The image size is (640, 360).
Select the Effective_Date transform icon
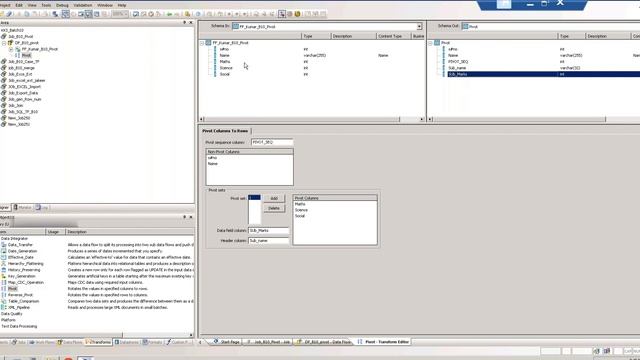point(4,257)
